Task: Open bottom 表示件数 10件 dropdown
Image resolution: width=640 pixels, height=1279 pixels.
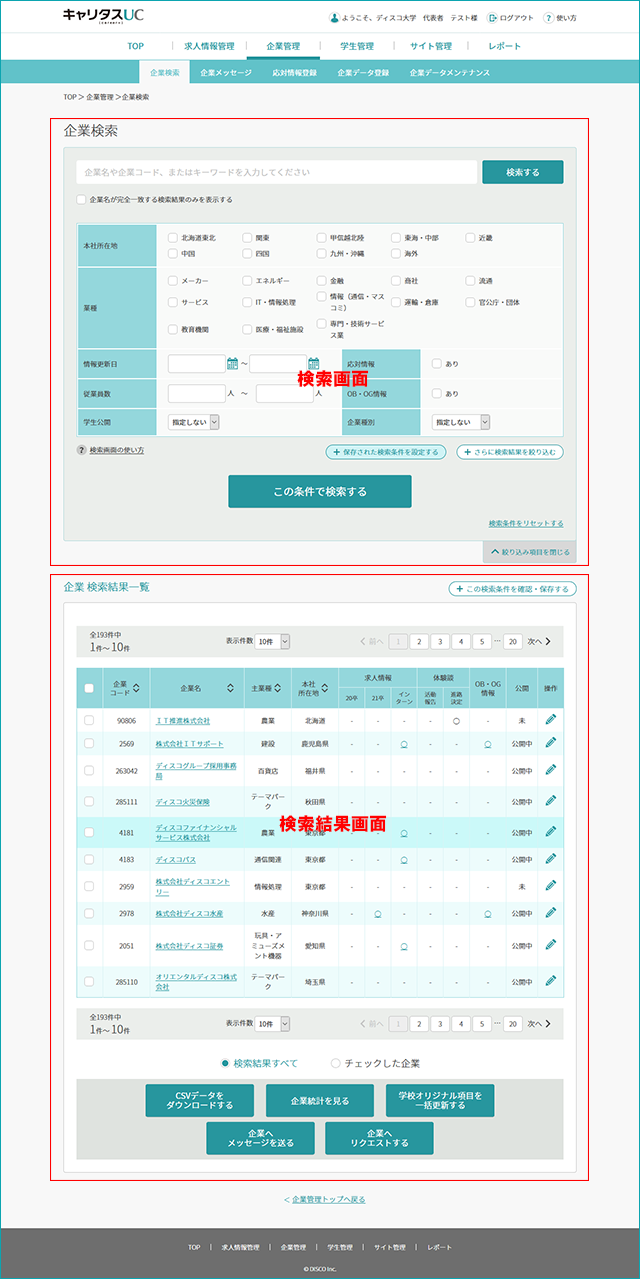Action: click(x=271, y=1023)
